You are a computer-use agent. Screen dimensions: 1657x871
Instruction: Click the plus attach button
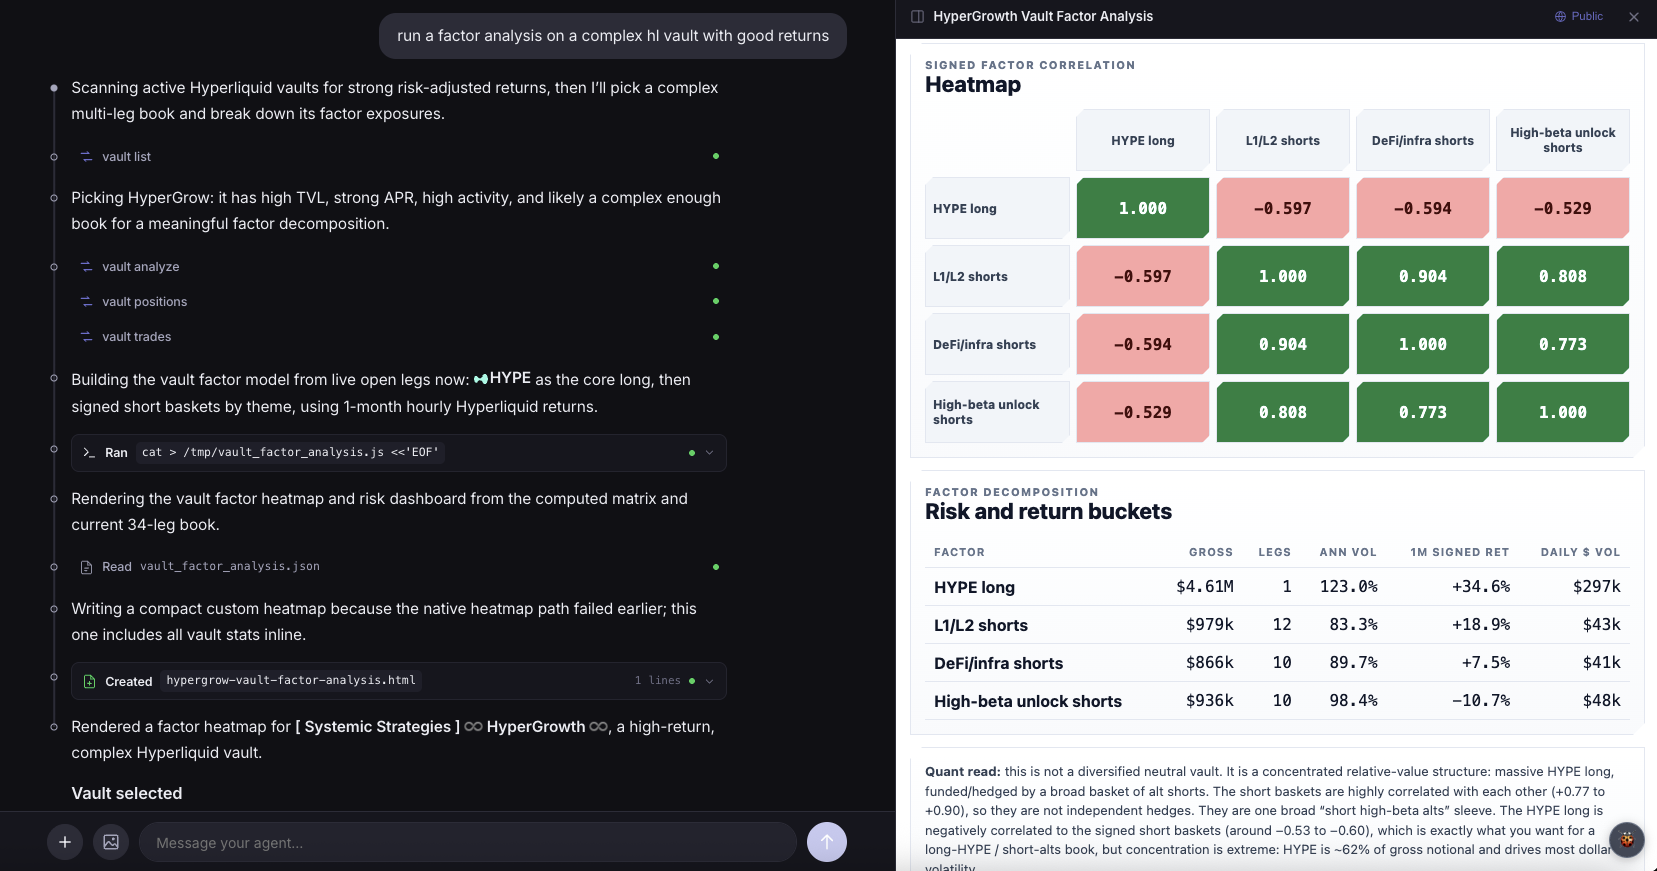pyautogui.click(x=65, y=842)
